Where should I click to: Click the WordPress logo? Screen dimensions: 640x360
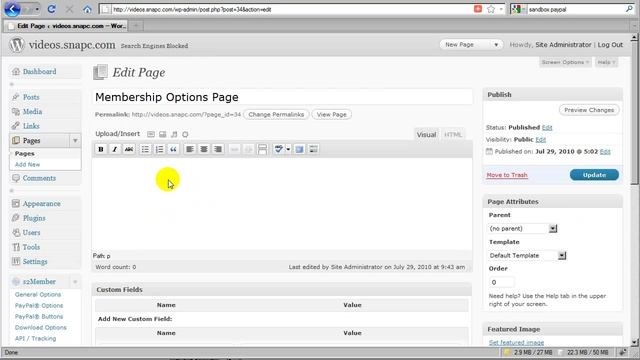(x=17, y=44)
